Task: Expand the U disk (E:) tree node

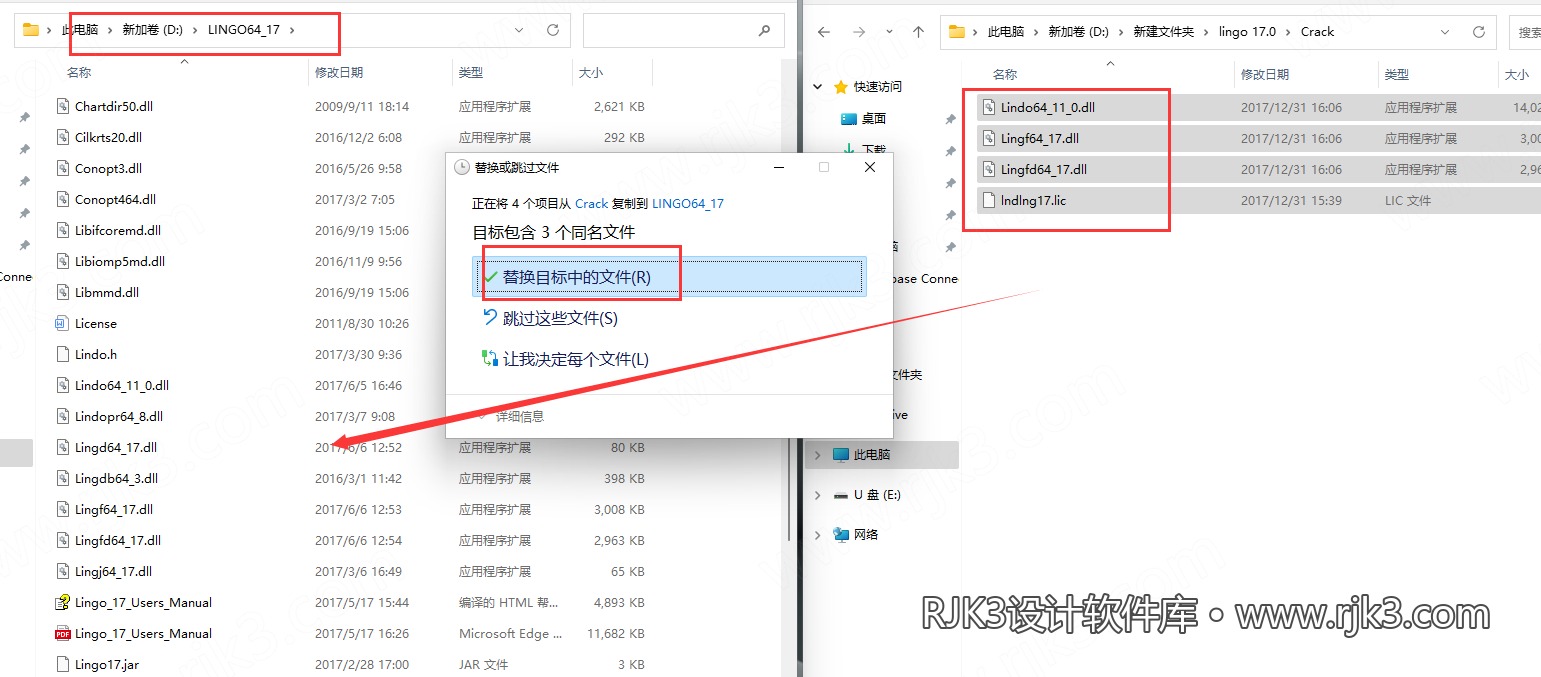Action: click(818, 495)
